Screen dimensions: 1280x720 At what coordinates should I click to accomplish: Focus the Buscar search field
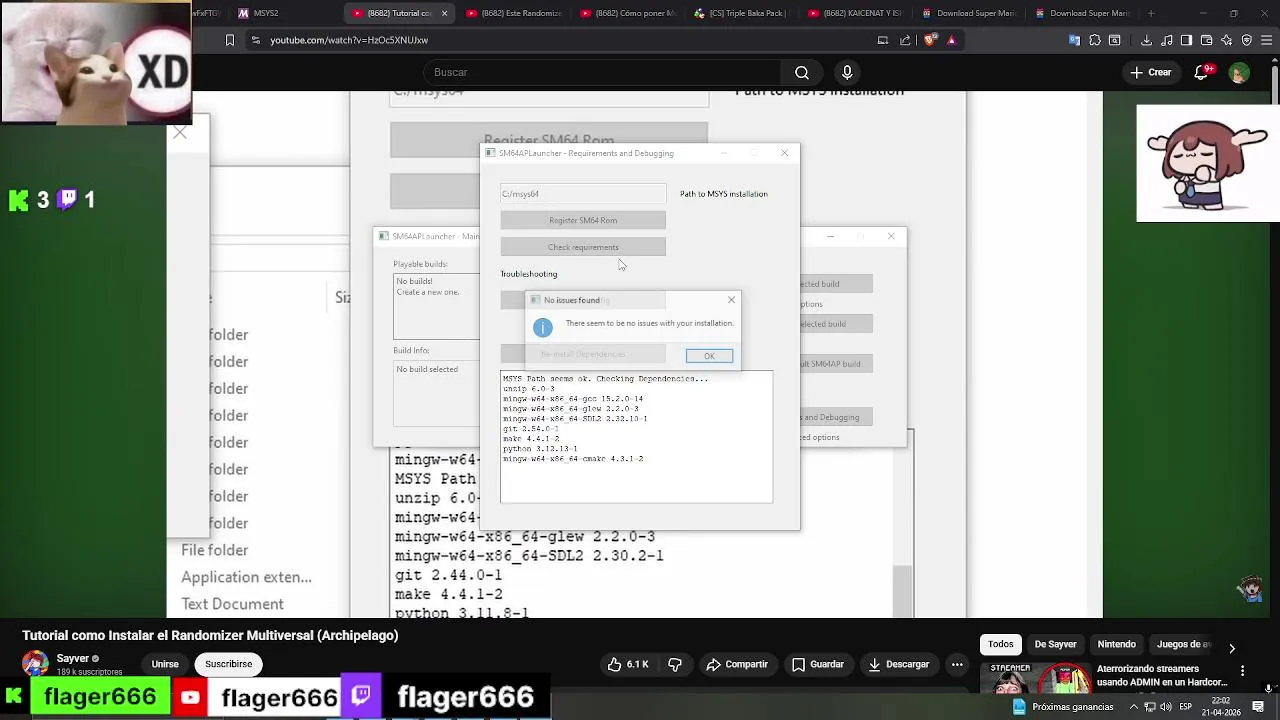[x=600, y=72]
